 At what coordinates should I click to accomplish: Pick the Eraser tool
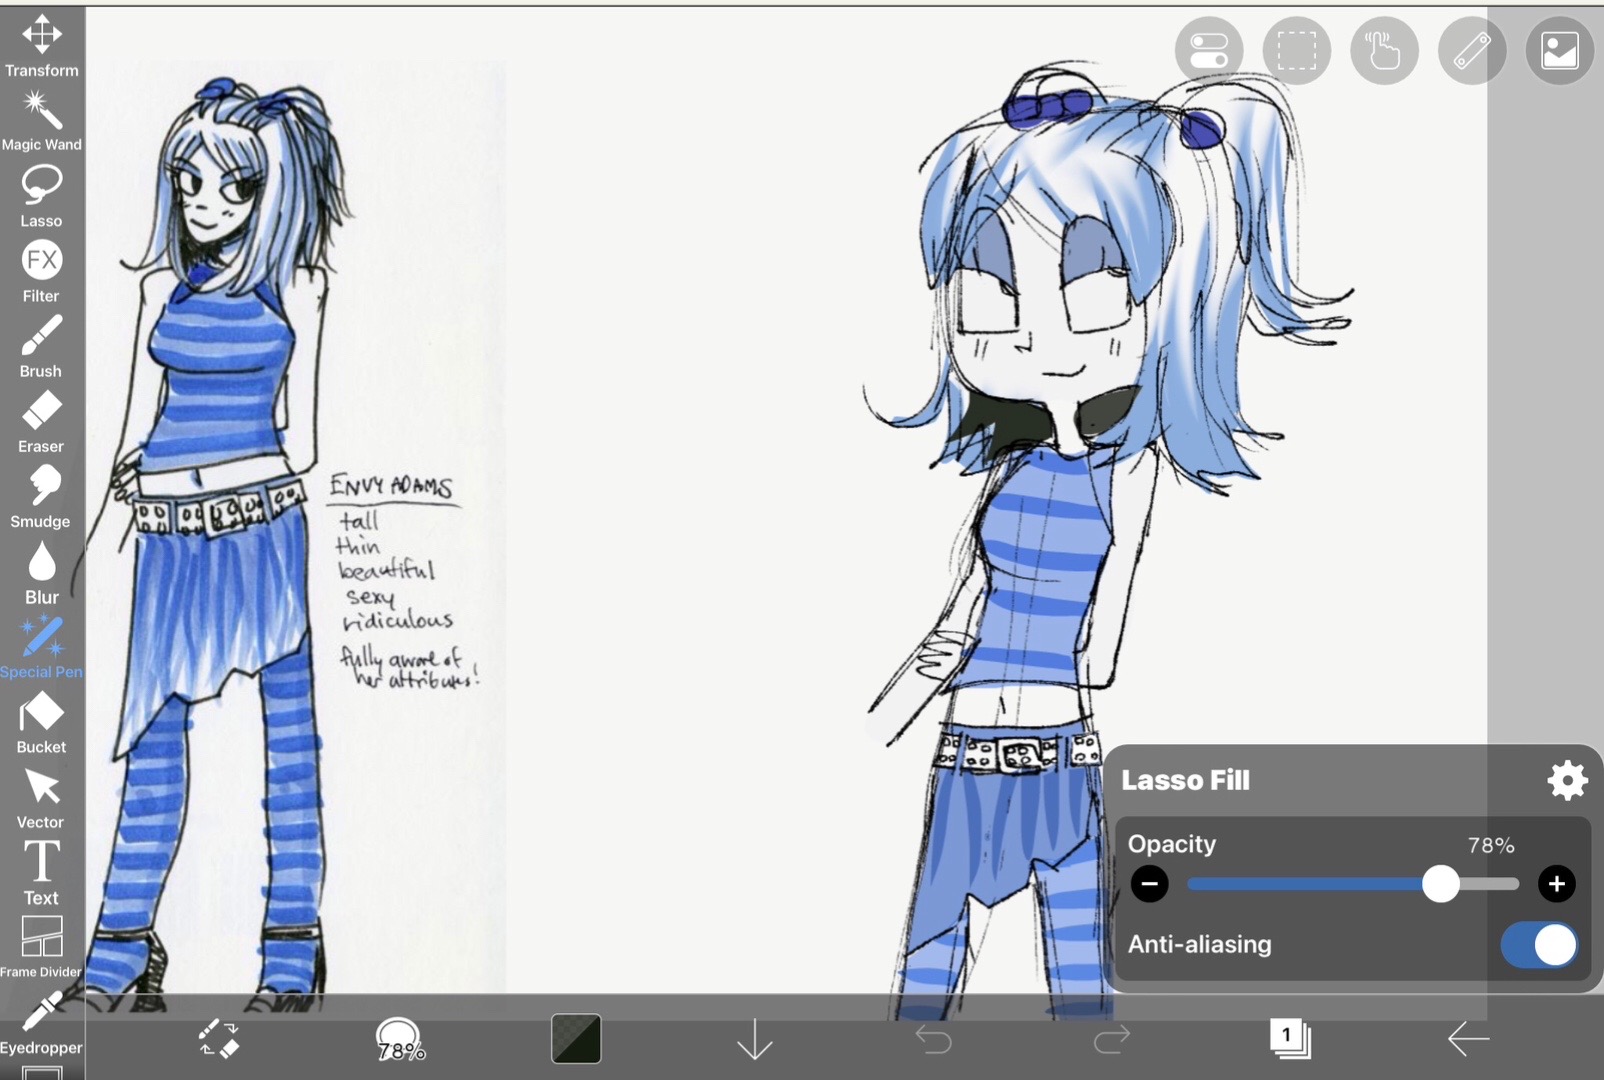point(41,421)
